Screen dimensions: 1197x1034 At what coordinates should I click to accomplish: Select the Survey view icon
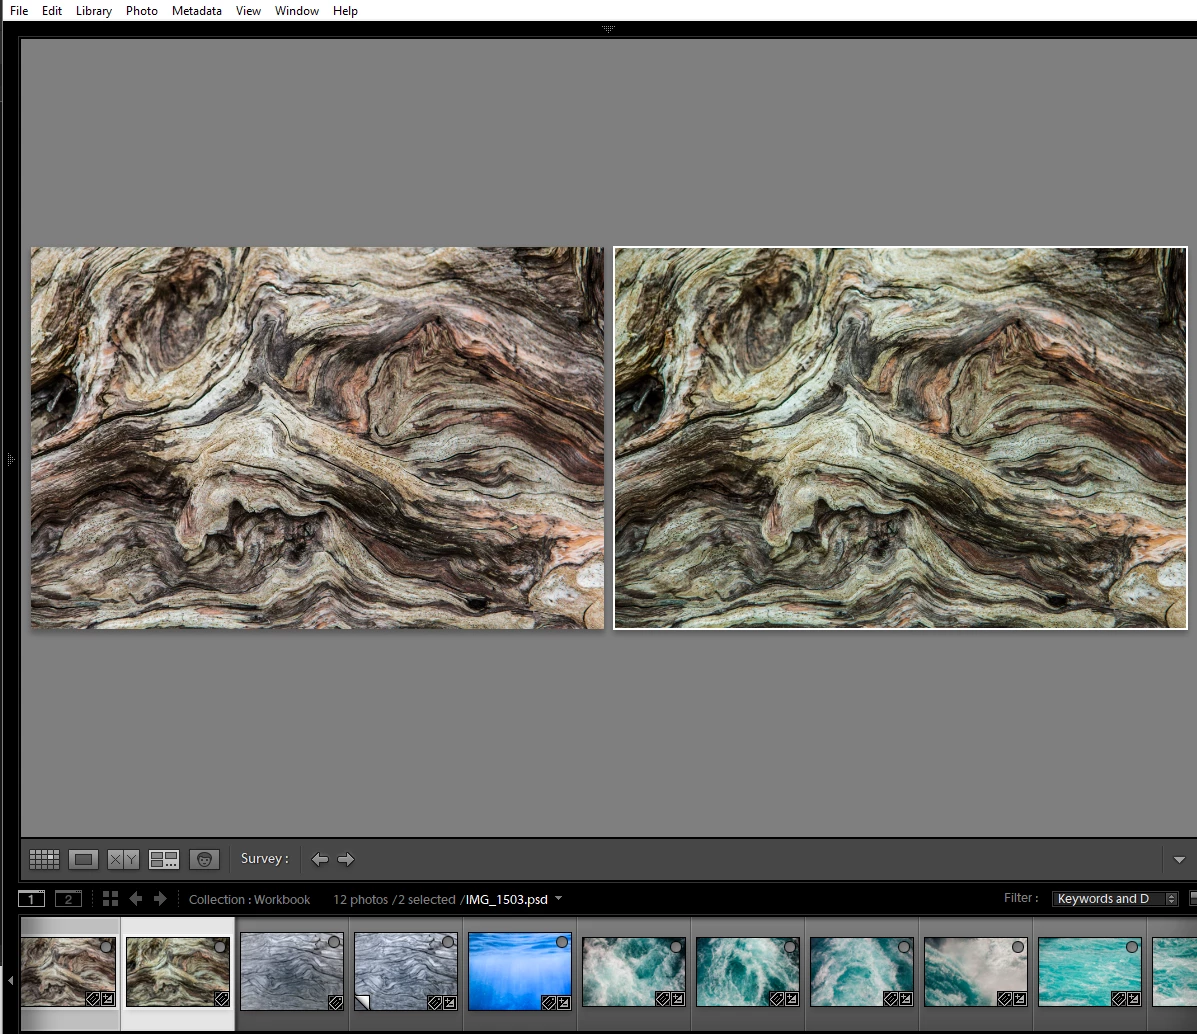pyautogui.click(x=164, y=859)
